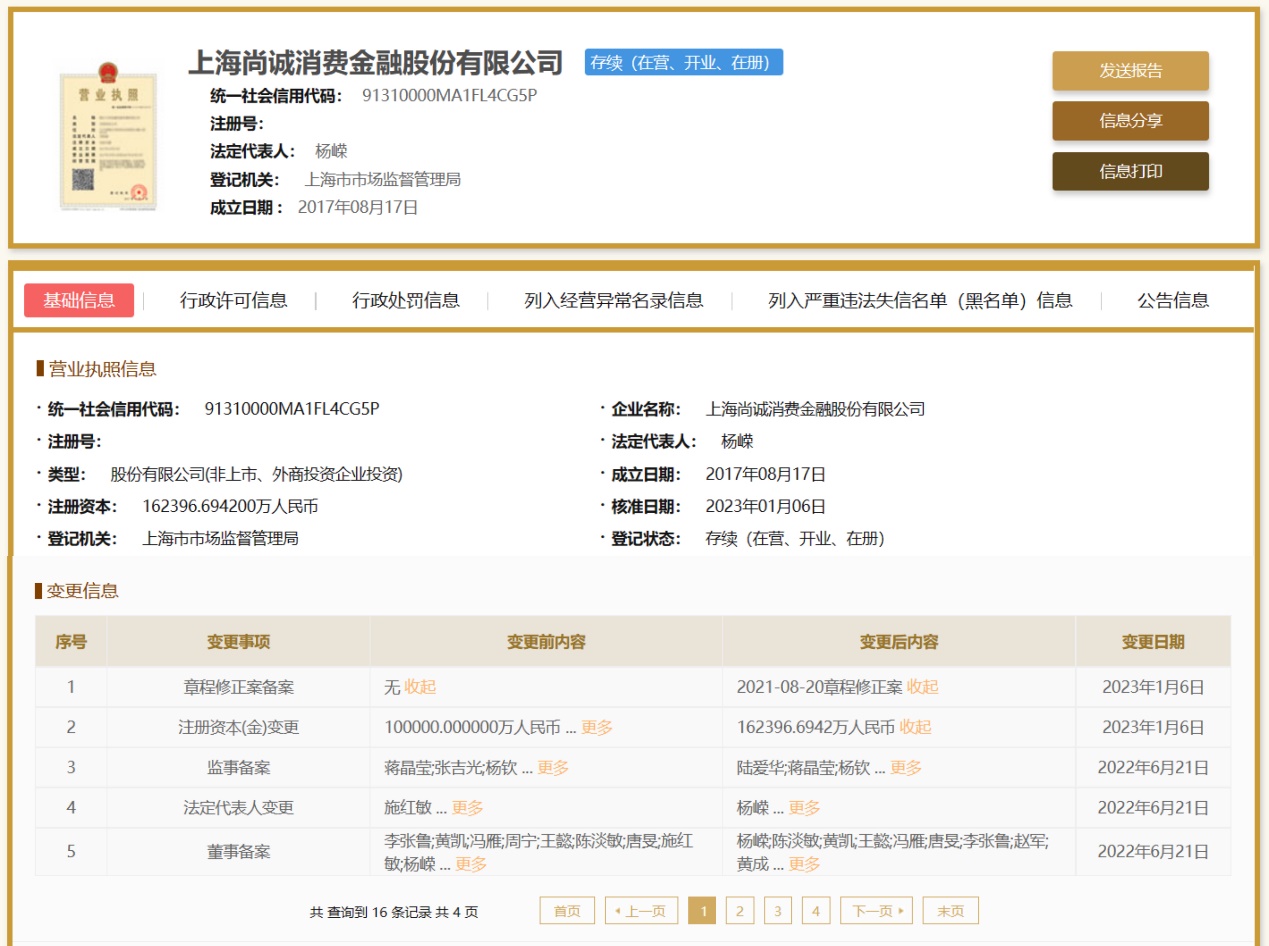Expand 施红敏 entry with 更多
The width and height of the screenshot is (1269, 946).
click(467, 808)
